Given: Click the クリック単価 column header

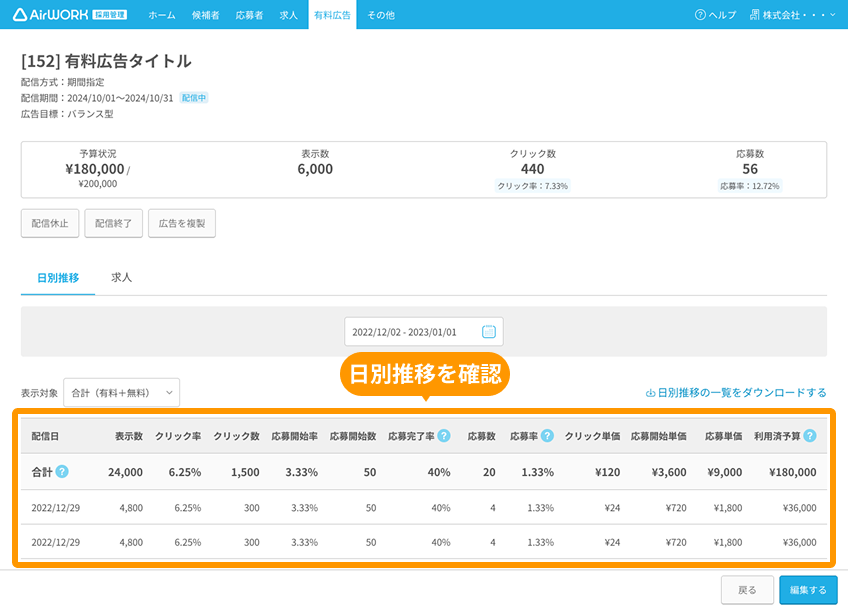Looking at the screenshot, I should coord(592,436).
